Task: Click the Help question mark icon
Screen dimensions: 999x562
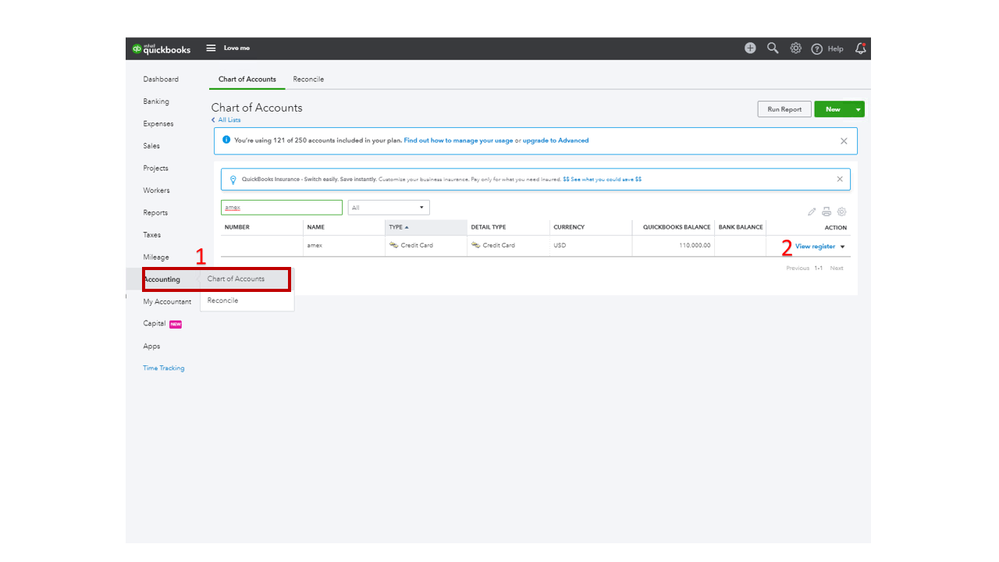Action: [x=817, y=49]
